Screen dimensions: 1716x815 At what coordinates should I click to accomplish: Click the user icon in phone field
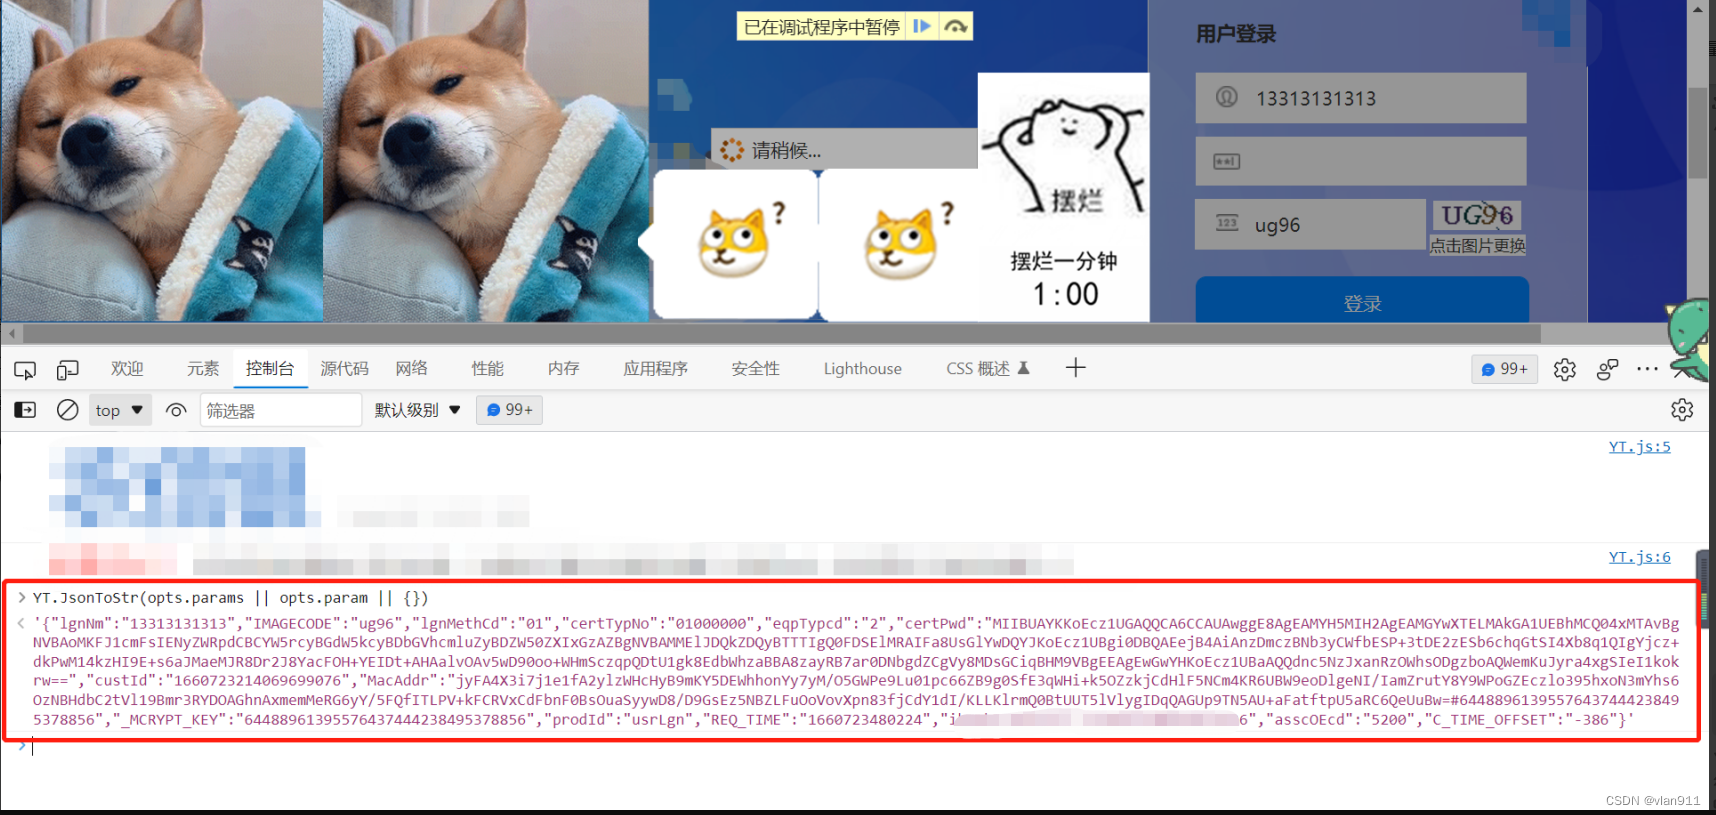click(x=1227, y=97)
